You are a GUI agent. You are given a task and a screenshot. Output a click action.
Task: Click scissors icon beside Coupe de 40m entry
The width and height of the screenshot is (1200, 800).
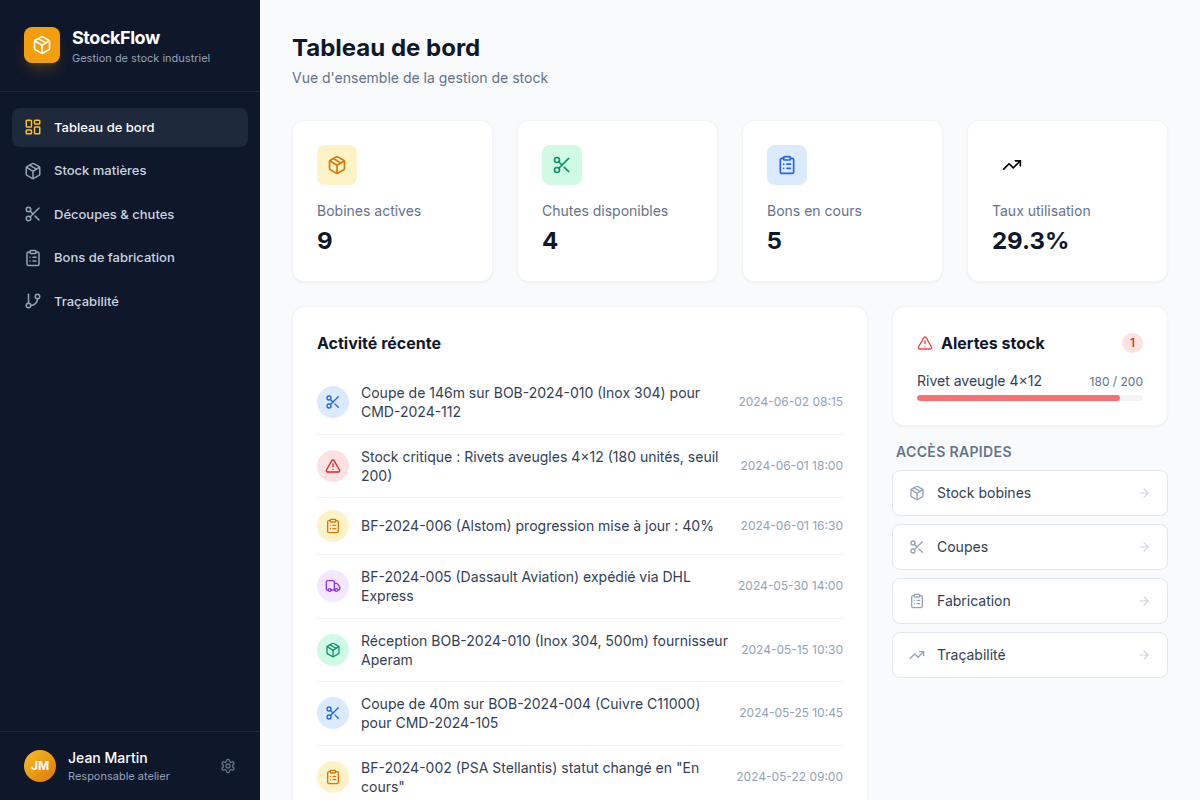click(333, 713)
